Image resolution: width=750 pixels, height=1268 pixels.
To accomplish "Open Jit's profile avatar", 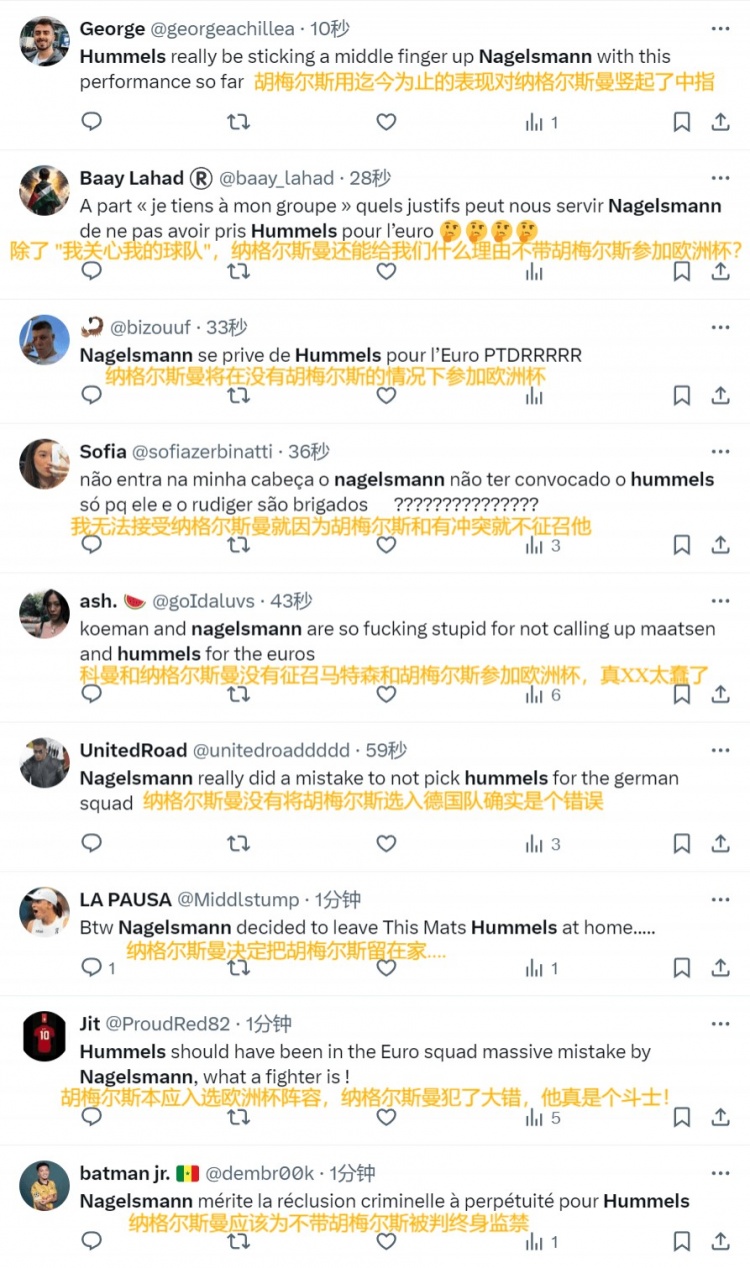I will (x=44, y=1036).
